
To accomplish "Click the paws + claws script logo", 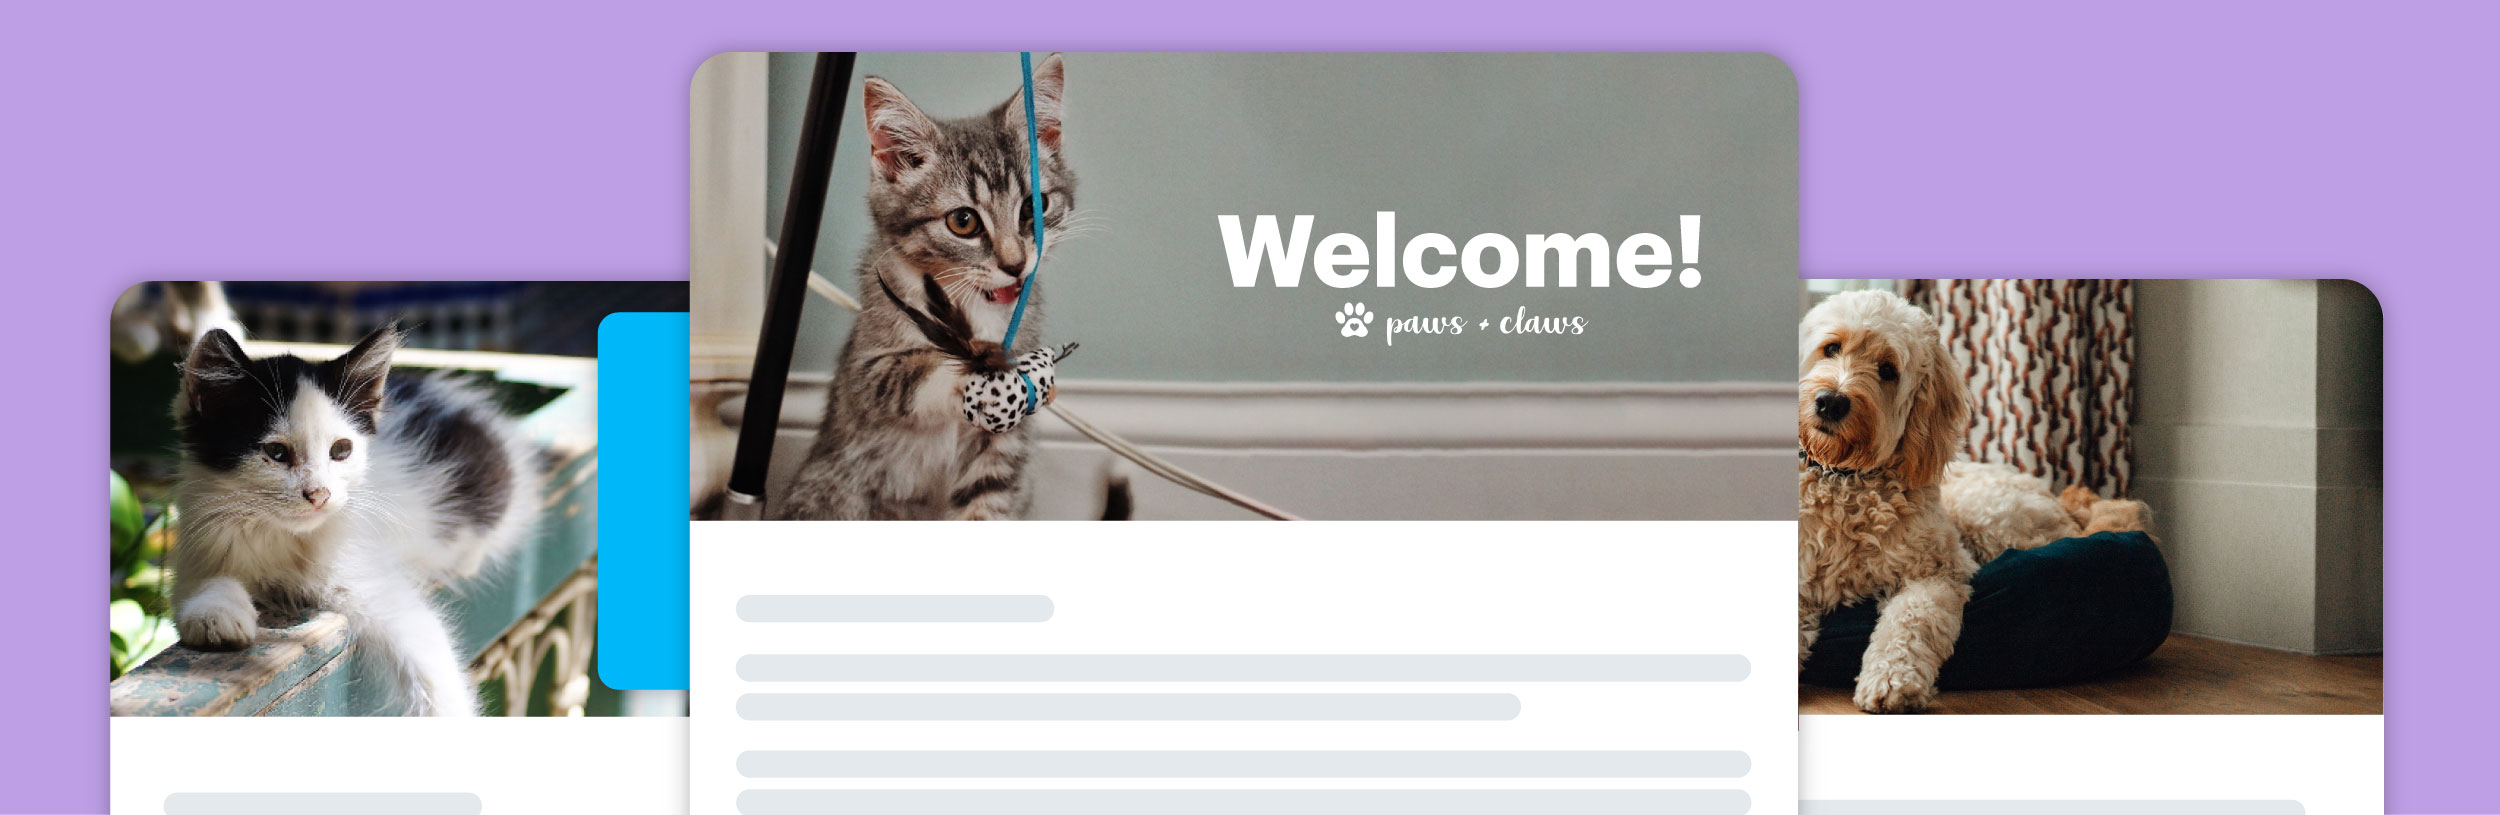I will tap(1461, 322).
